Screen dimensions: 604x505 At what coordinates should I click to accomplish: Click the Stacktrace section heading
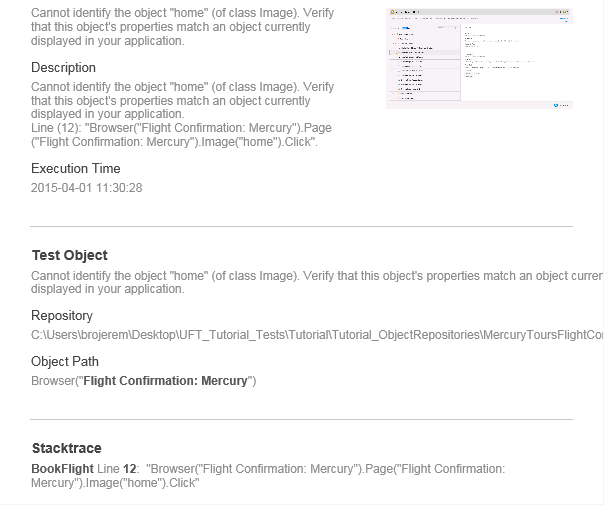point(66,448)
